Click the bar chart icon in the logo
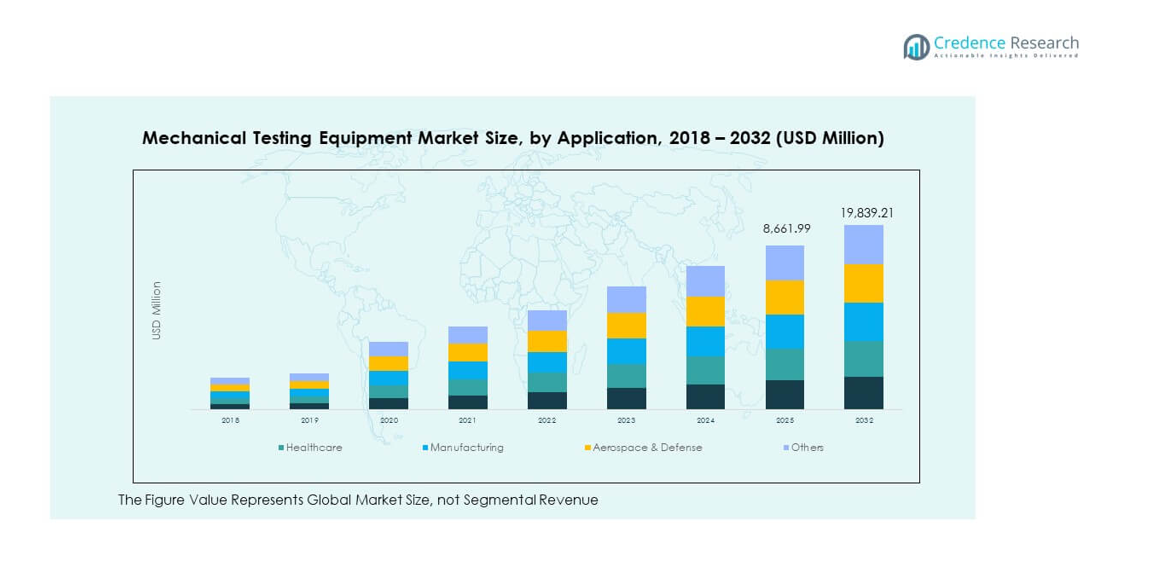Screen dimensions: 1163x577 915,44
